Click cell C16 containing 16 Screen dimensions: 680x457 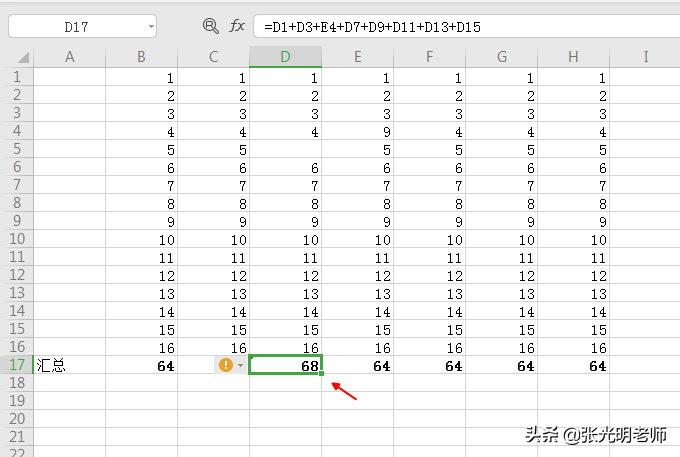tap(213, 347)
